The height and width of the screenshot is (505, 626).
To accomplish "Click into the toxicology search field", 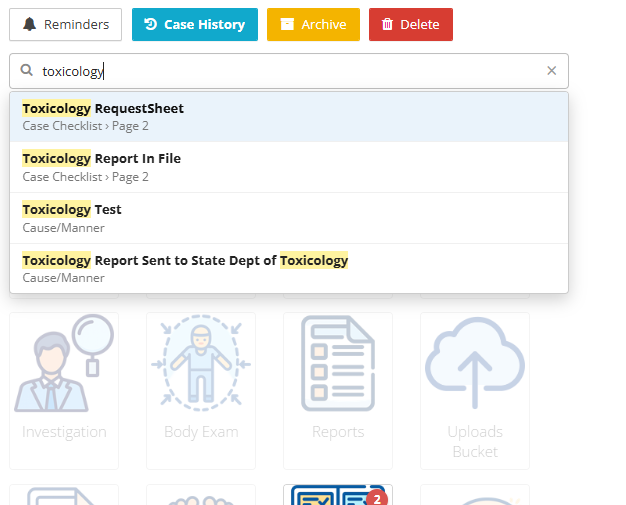I will 289,71.
